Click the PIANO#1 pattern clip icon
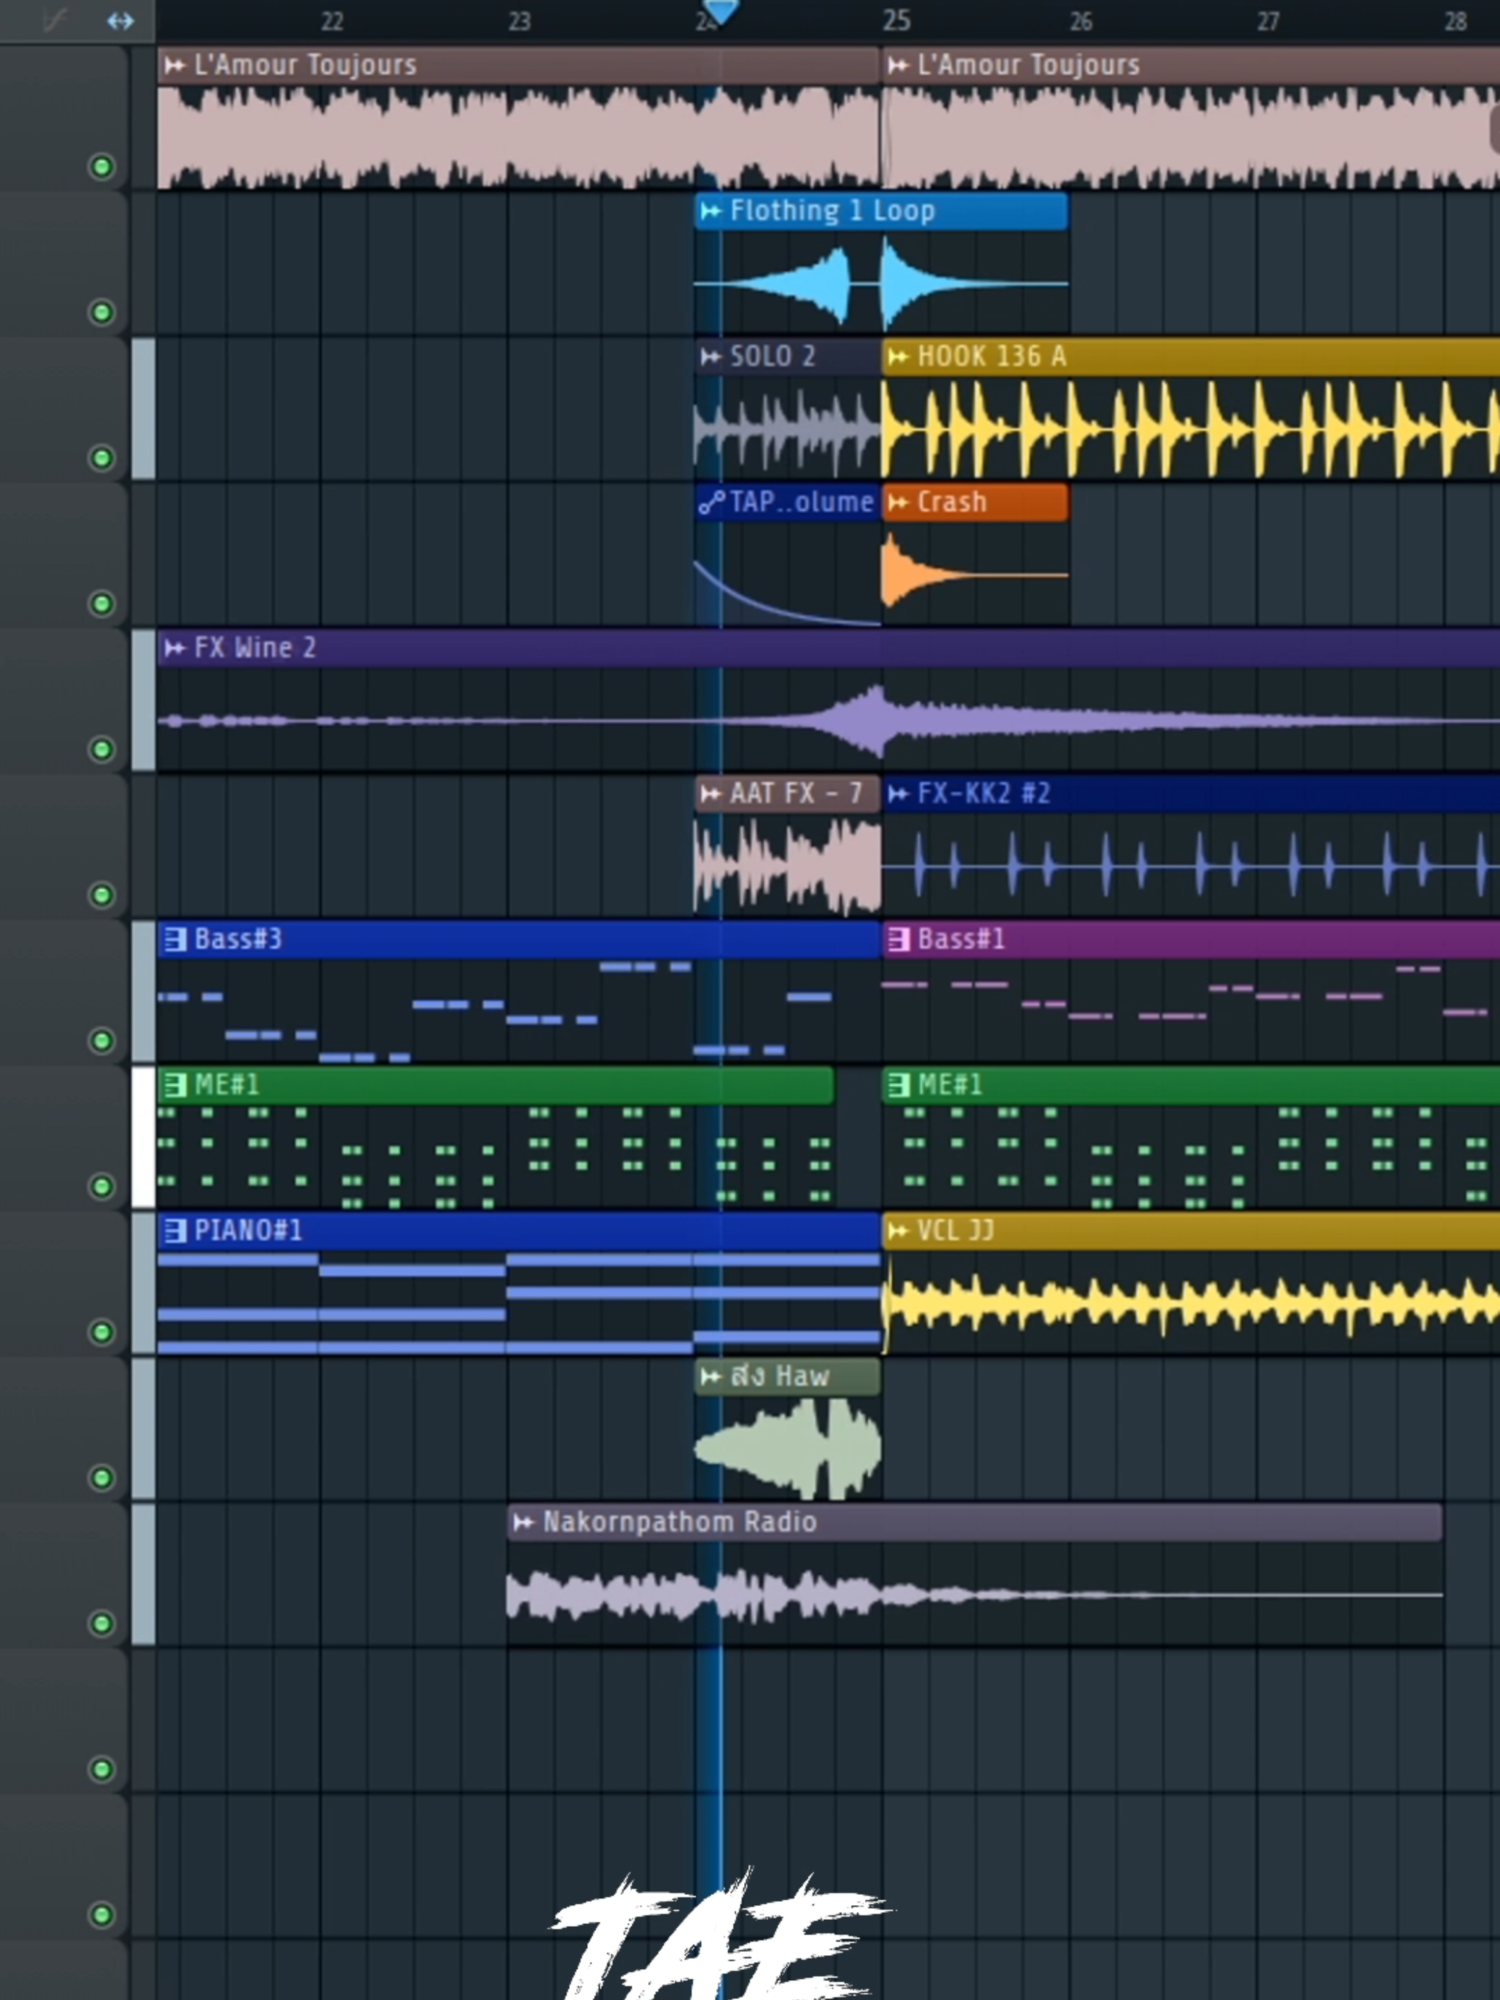 tap(175, 1230)
